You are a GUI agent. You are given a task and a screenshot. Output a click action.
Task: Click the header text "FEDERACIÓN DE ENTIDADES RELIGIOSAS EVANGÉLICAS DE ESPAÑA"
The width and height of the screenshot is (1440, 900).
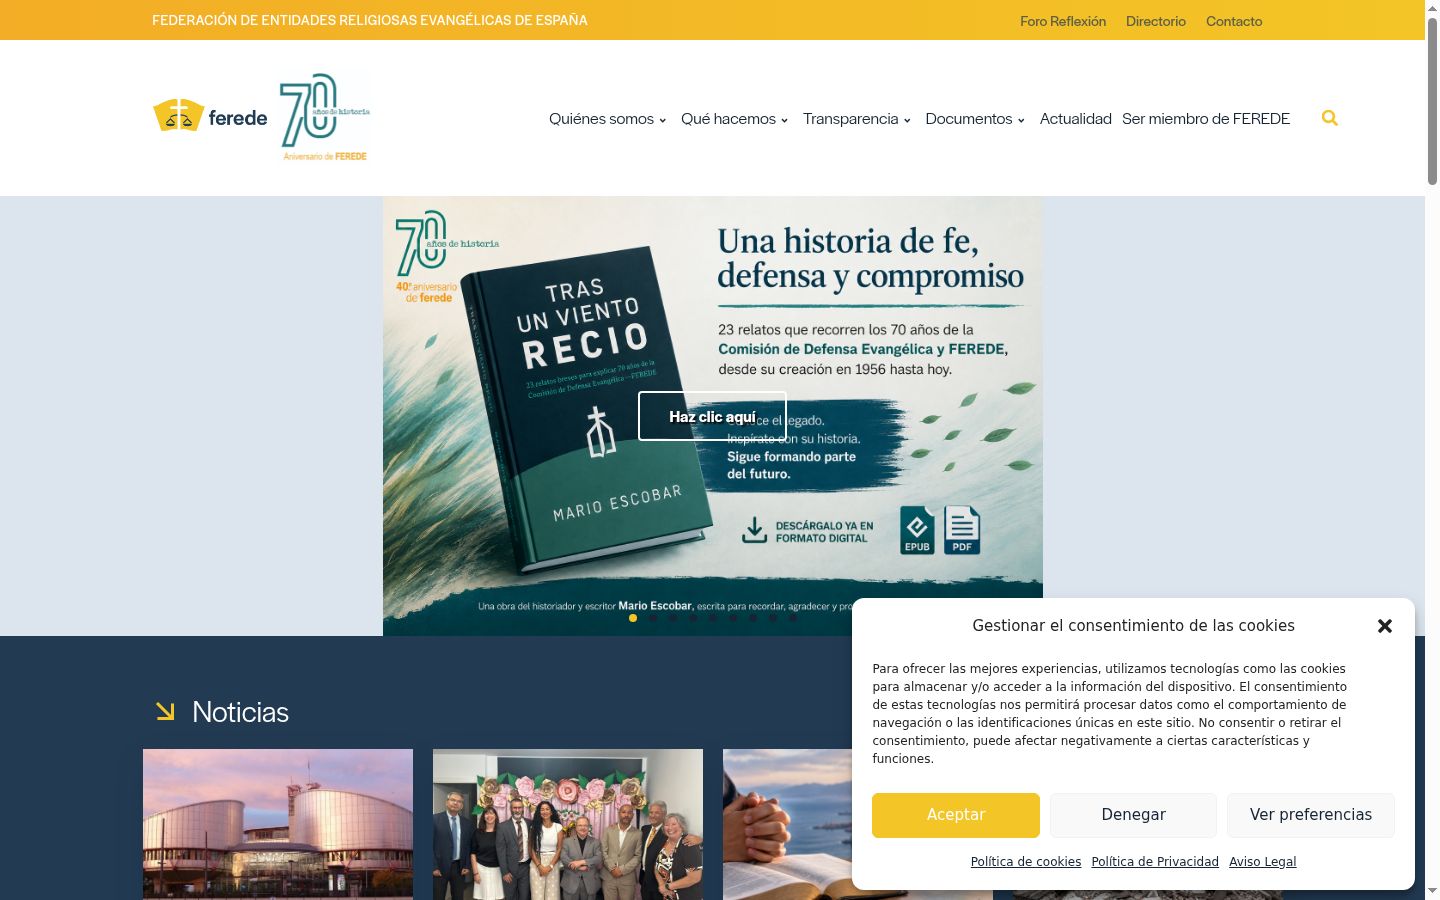[370, 20]
